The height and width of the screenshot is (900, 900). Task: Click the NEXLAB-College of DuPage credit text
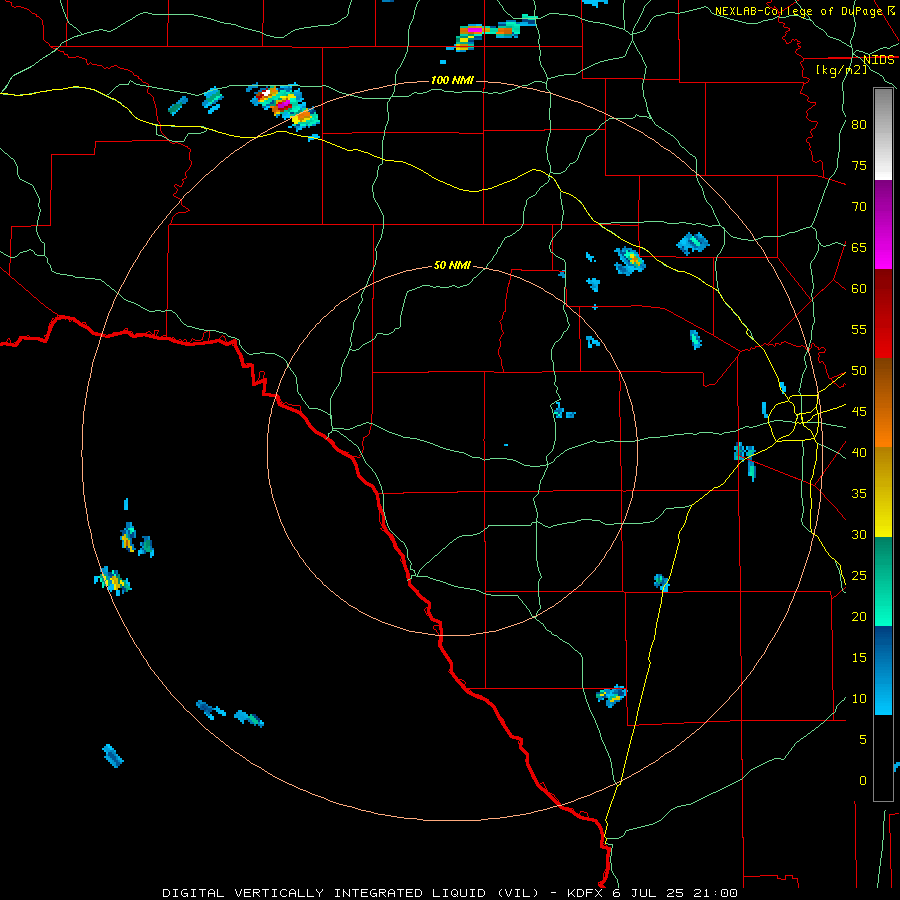click(x=799, y=11)
